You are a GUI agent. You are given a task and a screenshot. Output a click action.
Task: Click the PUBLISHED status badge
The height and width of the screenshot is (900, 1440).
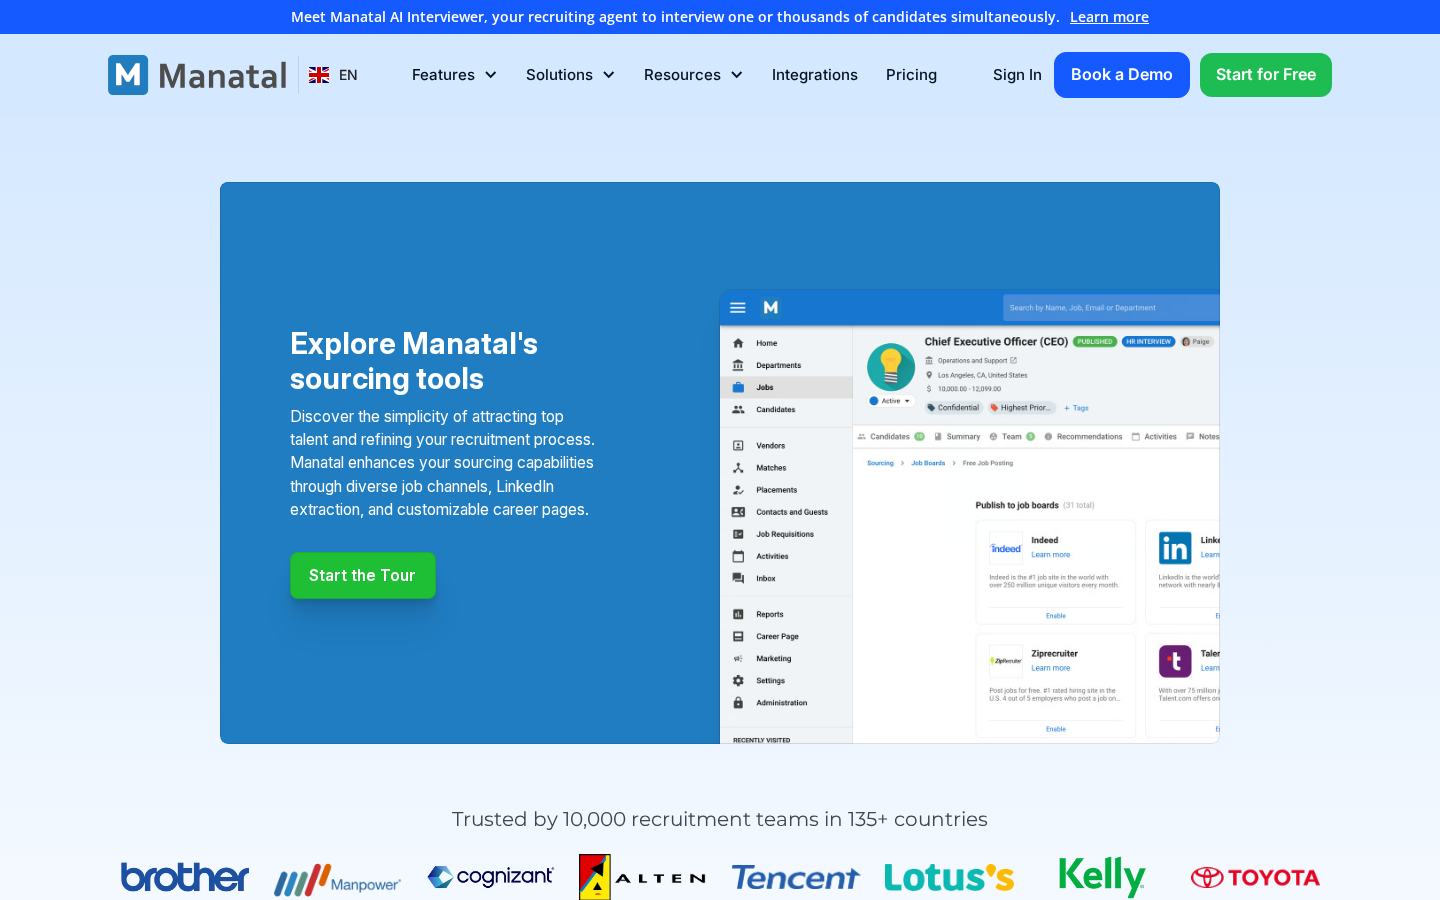pyautogui.click(x=1095, y=342)
